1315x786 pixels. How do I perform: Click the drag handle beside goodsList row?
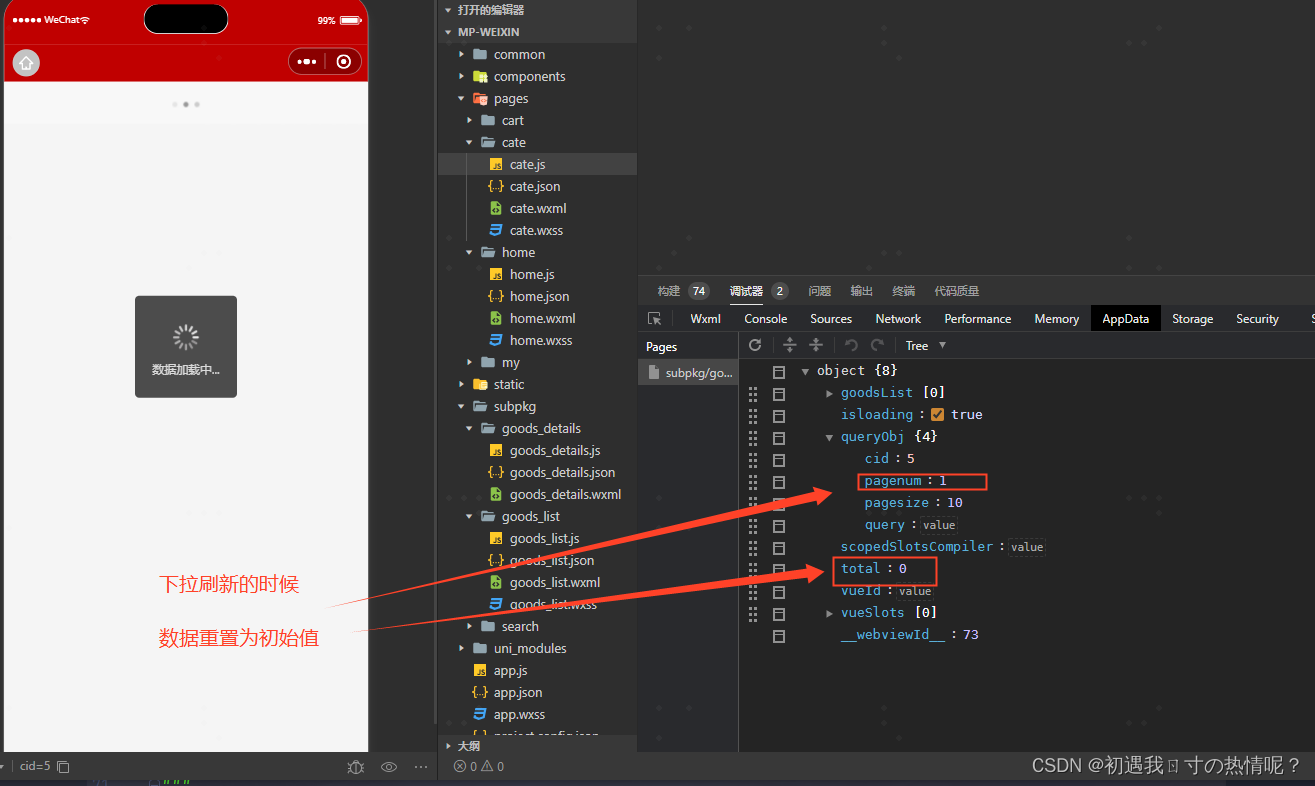click(x=754, y=393)
